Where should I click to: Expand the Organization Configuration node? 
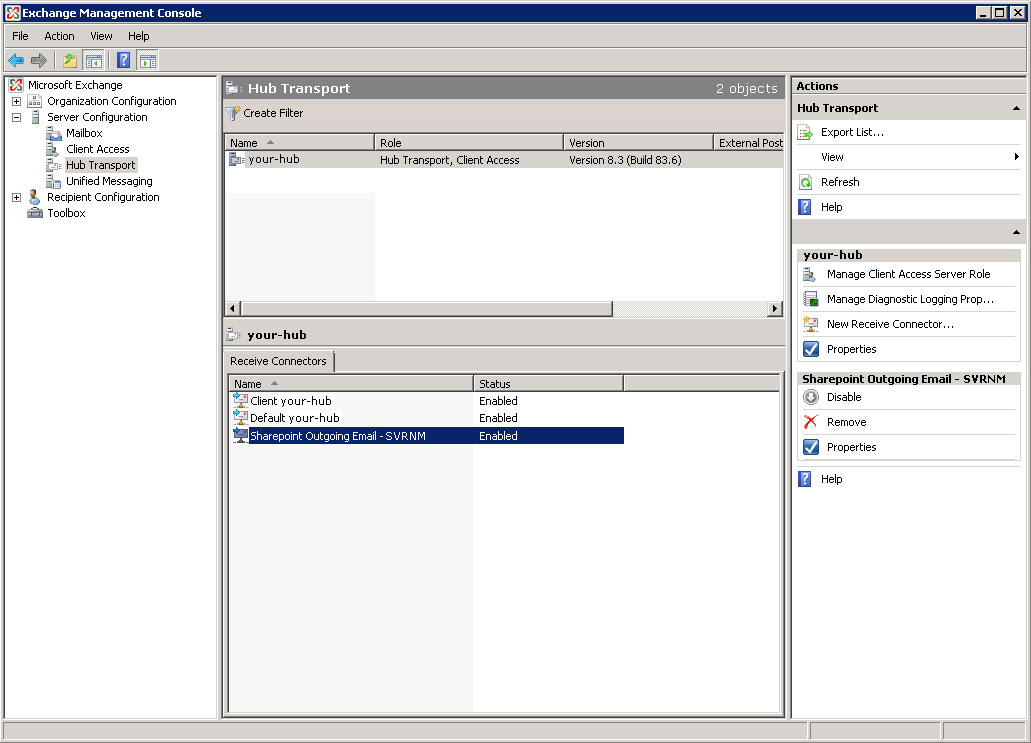pyautogui.click(x=16, y=101)
